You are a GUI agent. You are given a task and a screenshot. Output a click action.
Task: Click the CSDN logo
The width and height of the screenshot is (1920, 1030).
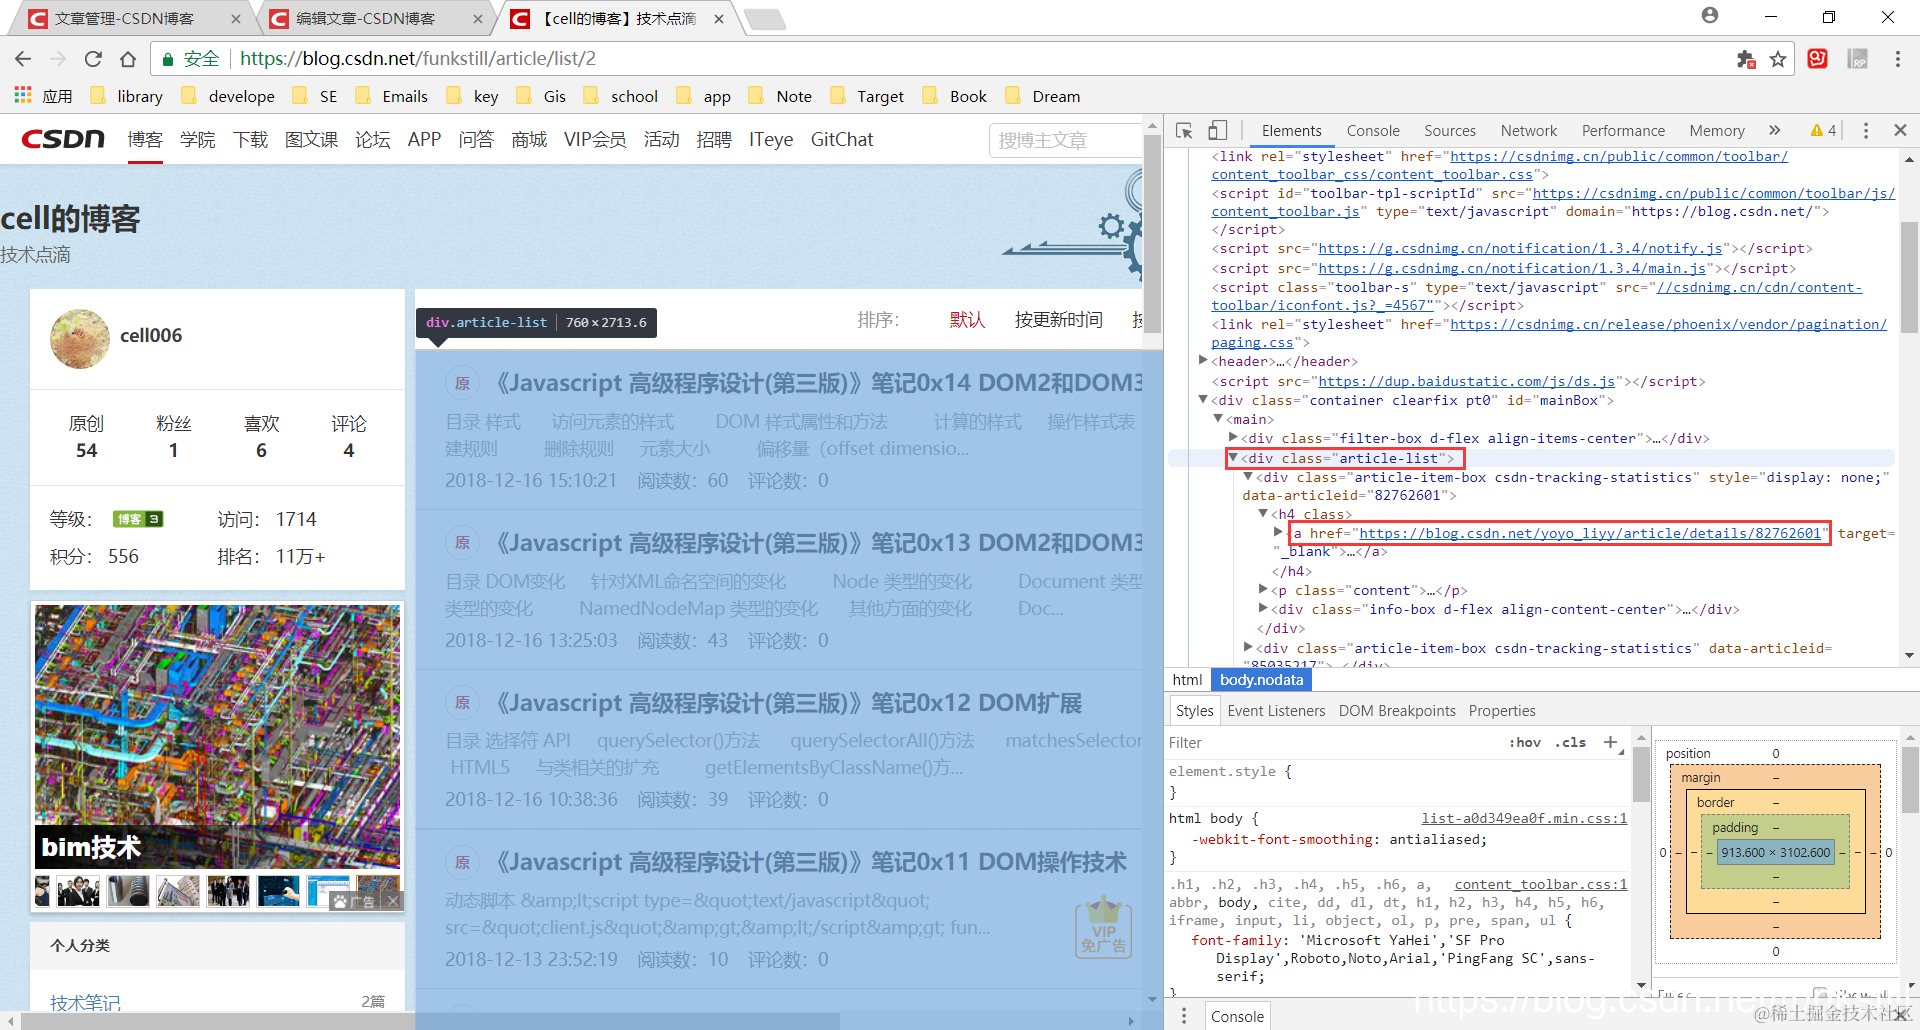tap(63, 139)
